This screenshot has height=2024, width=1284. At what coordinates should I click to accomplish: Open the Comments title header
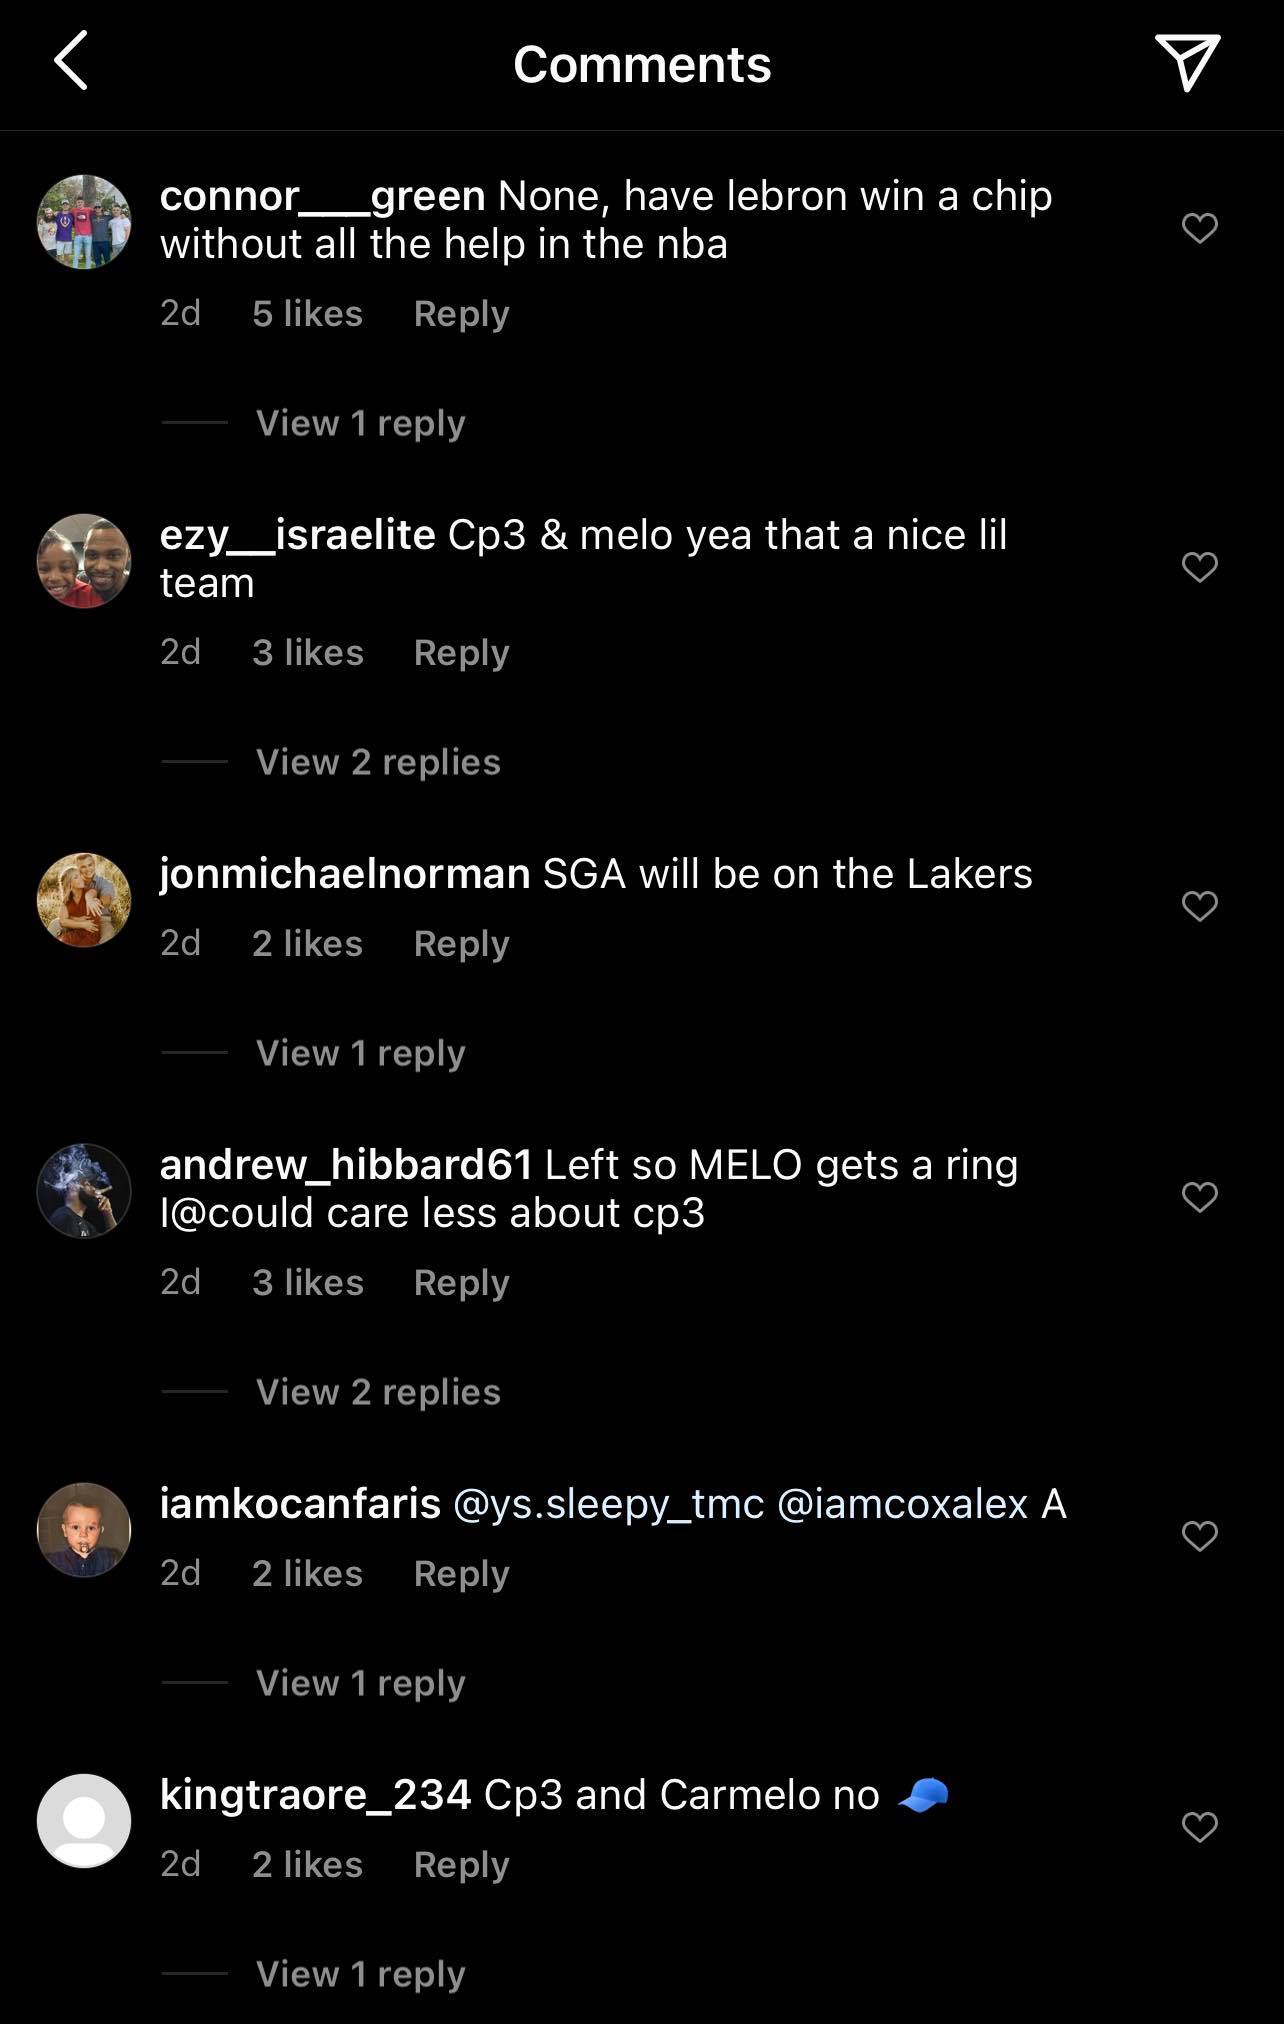point(642,64)
